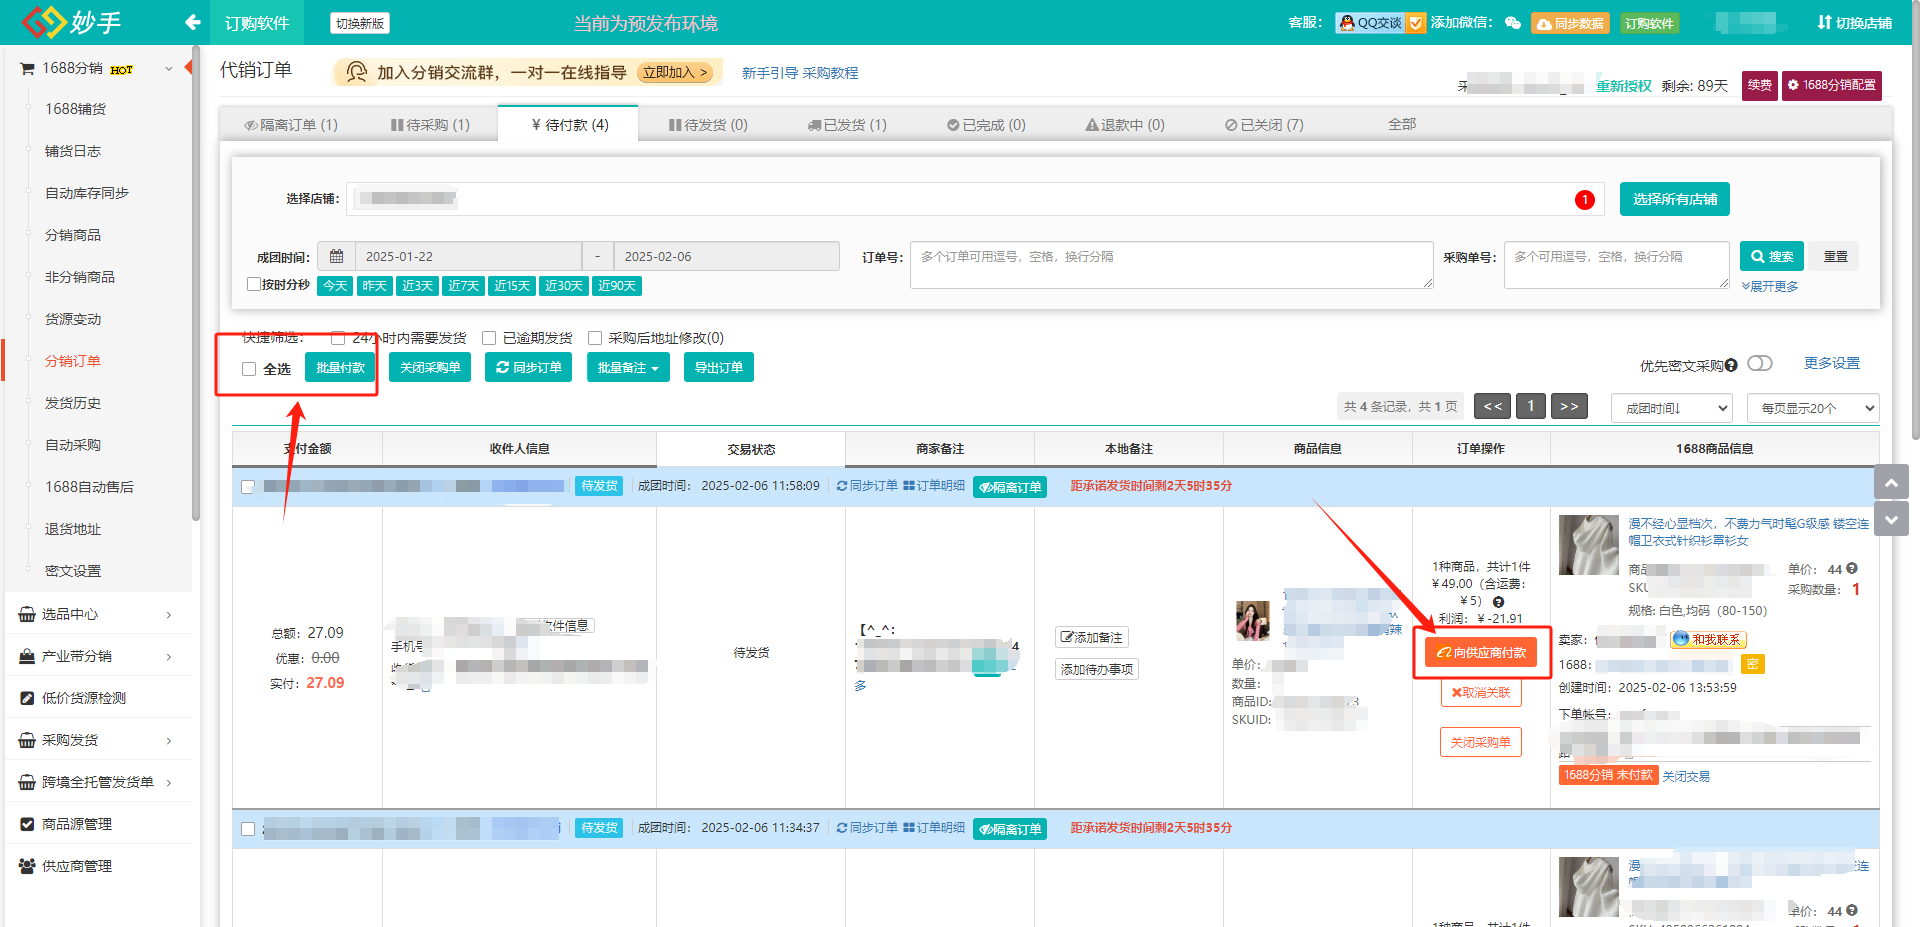Viewport: 1920px width, 927px height.
Task: Switch to the 待发货 (0) tab
Action: [x=708, y=125]
